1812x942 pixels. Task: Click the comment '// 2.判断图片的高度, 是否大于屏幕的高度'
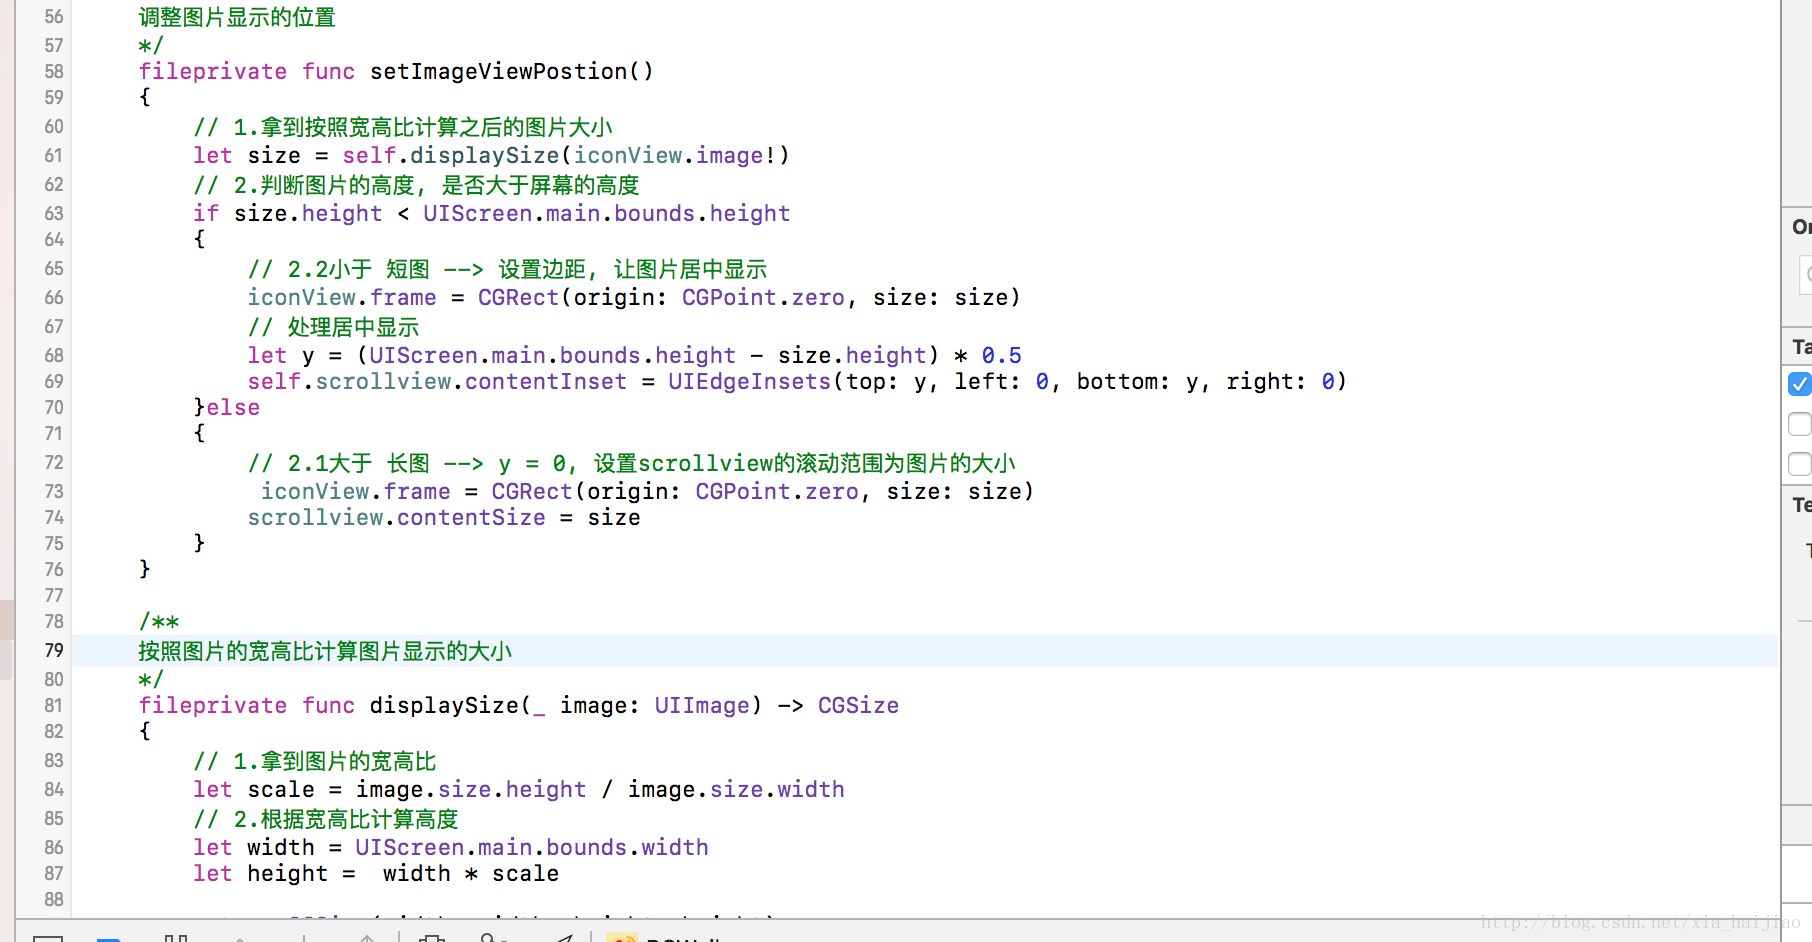(x=416, y=185)
